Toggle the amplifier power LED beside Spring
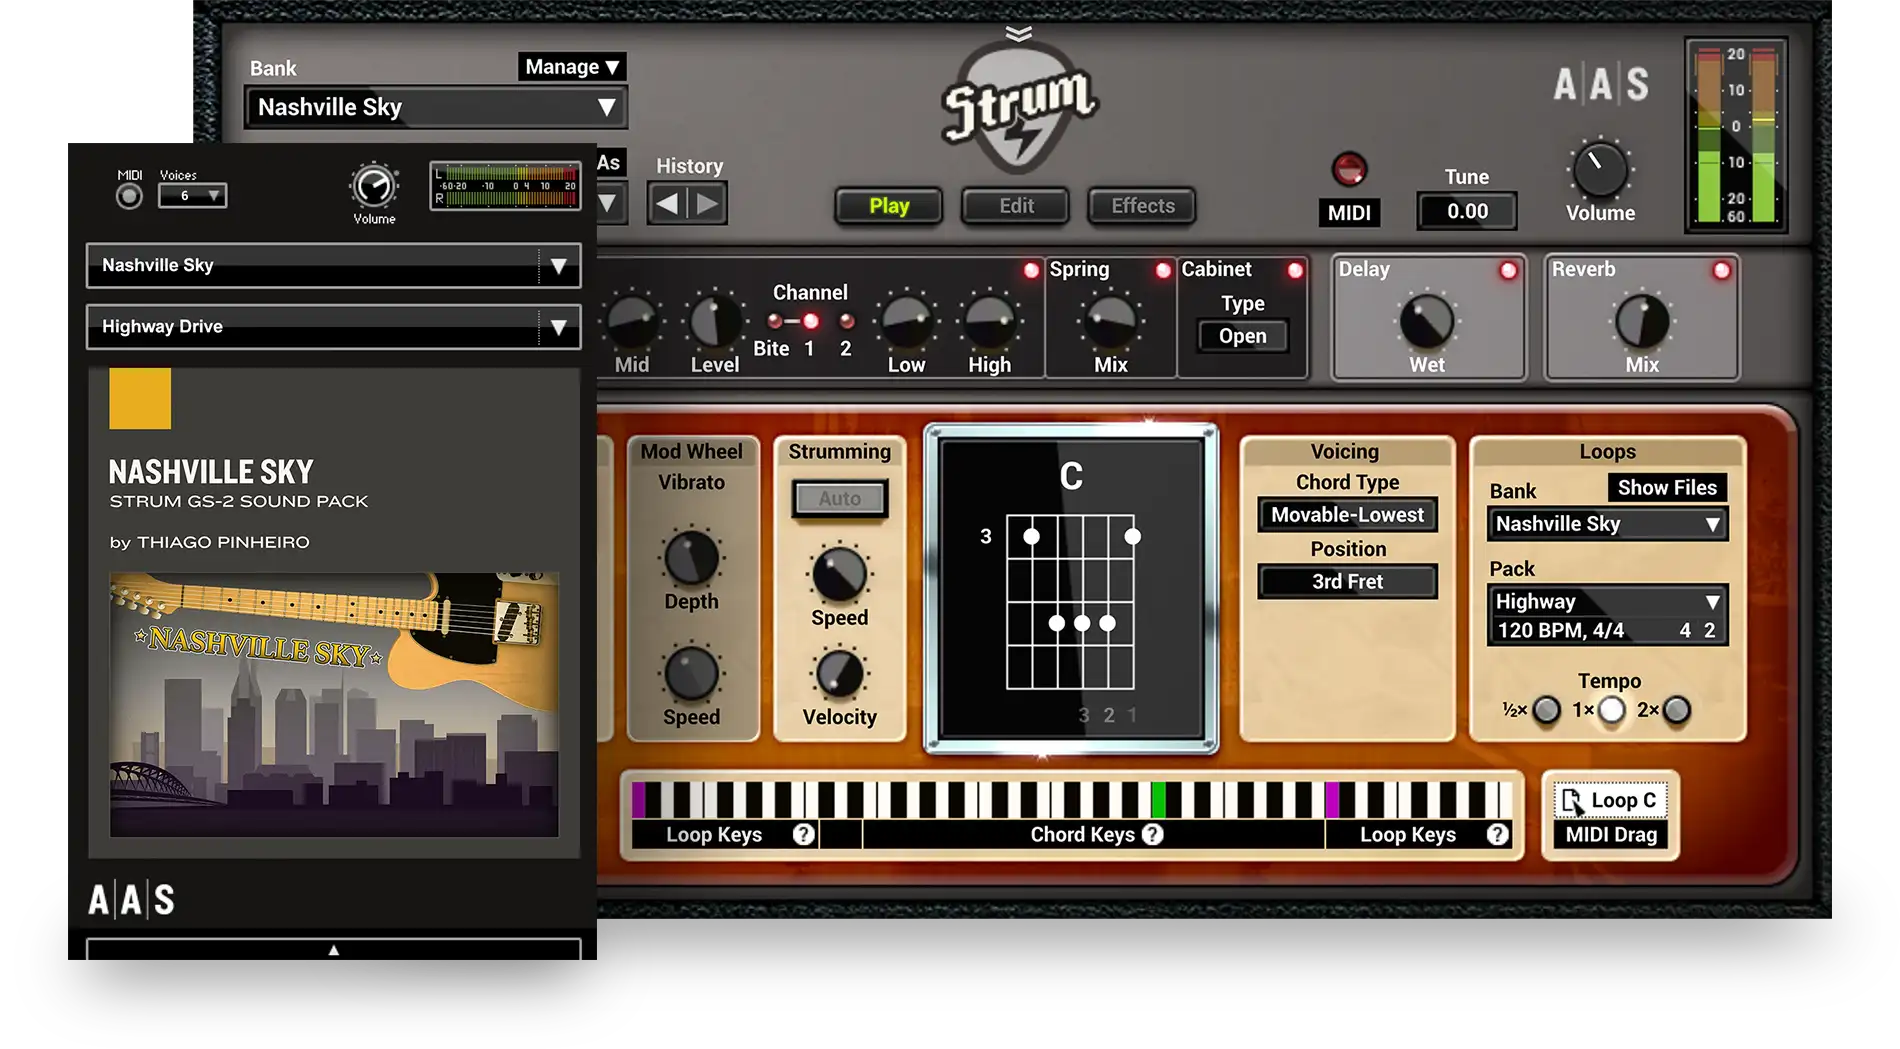 1031,270
